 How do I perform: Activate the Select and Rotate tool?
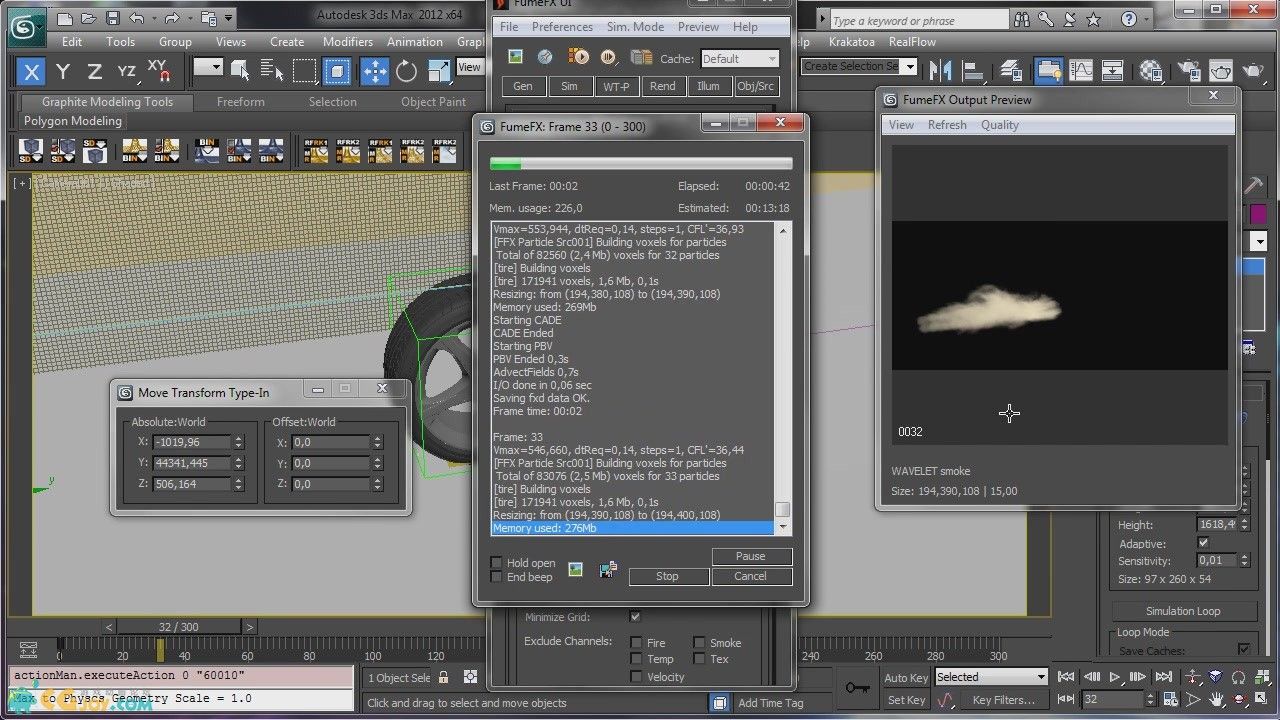[406, 71]
